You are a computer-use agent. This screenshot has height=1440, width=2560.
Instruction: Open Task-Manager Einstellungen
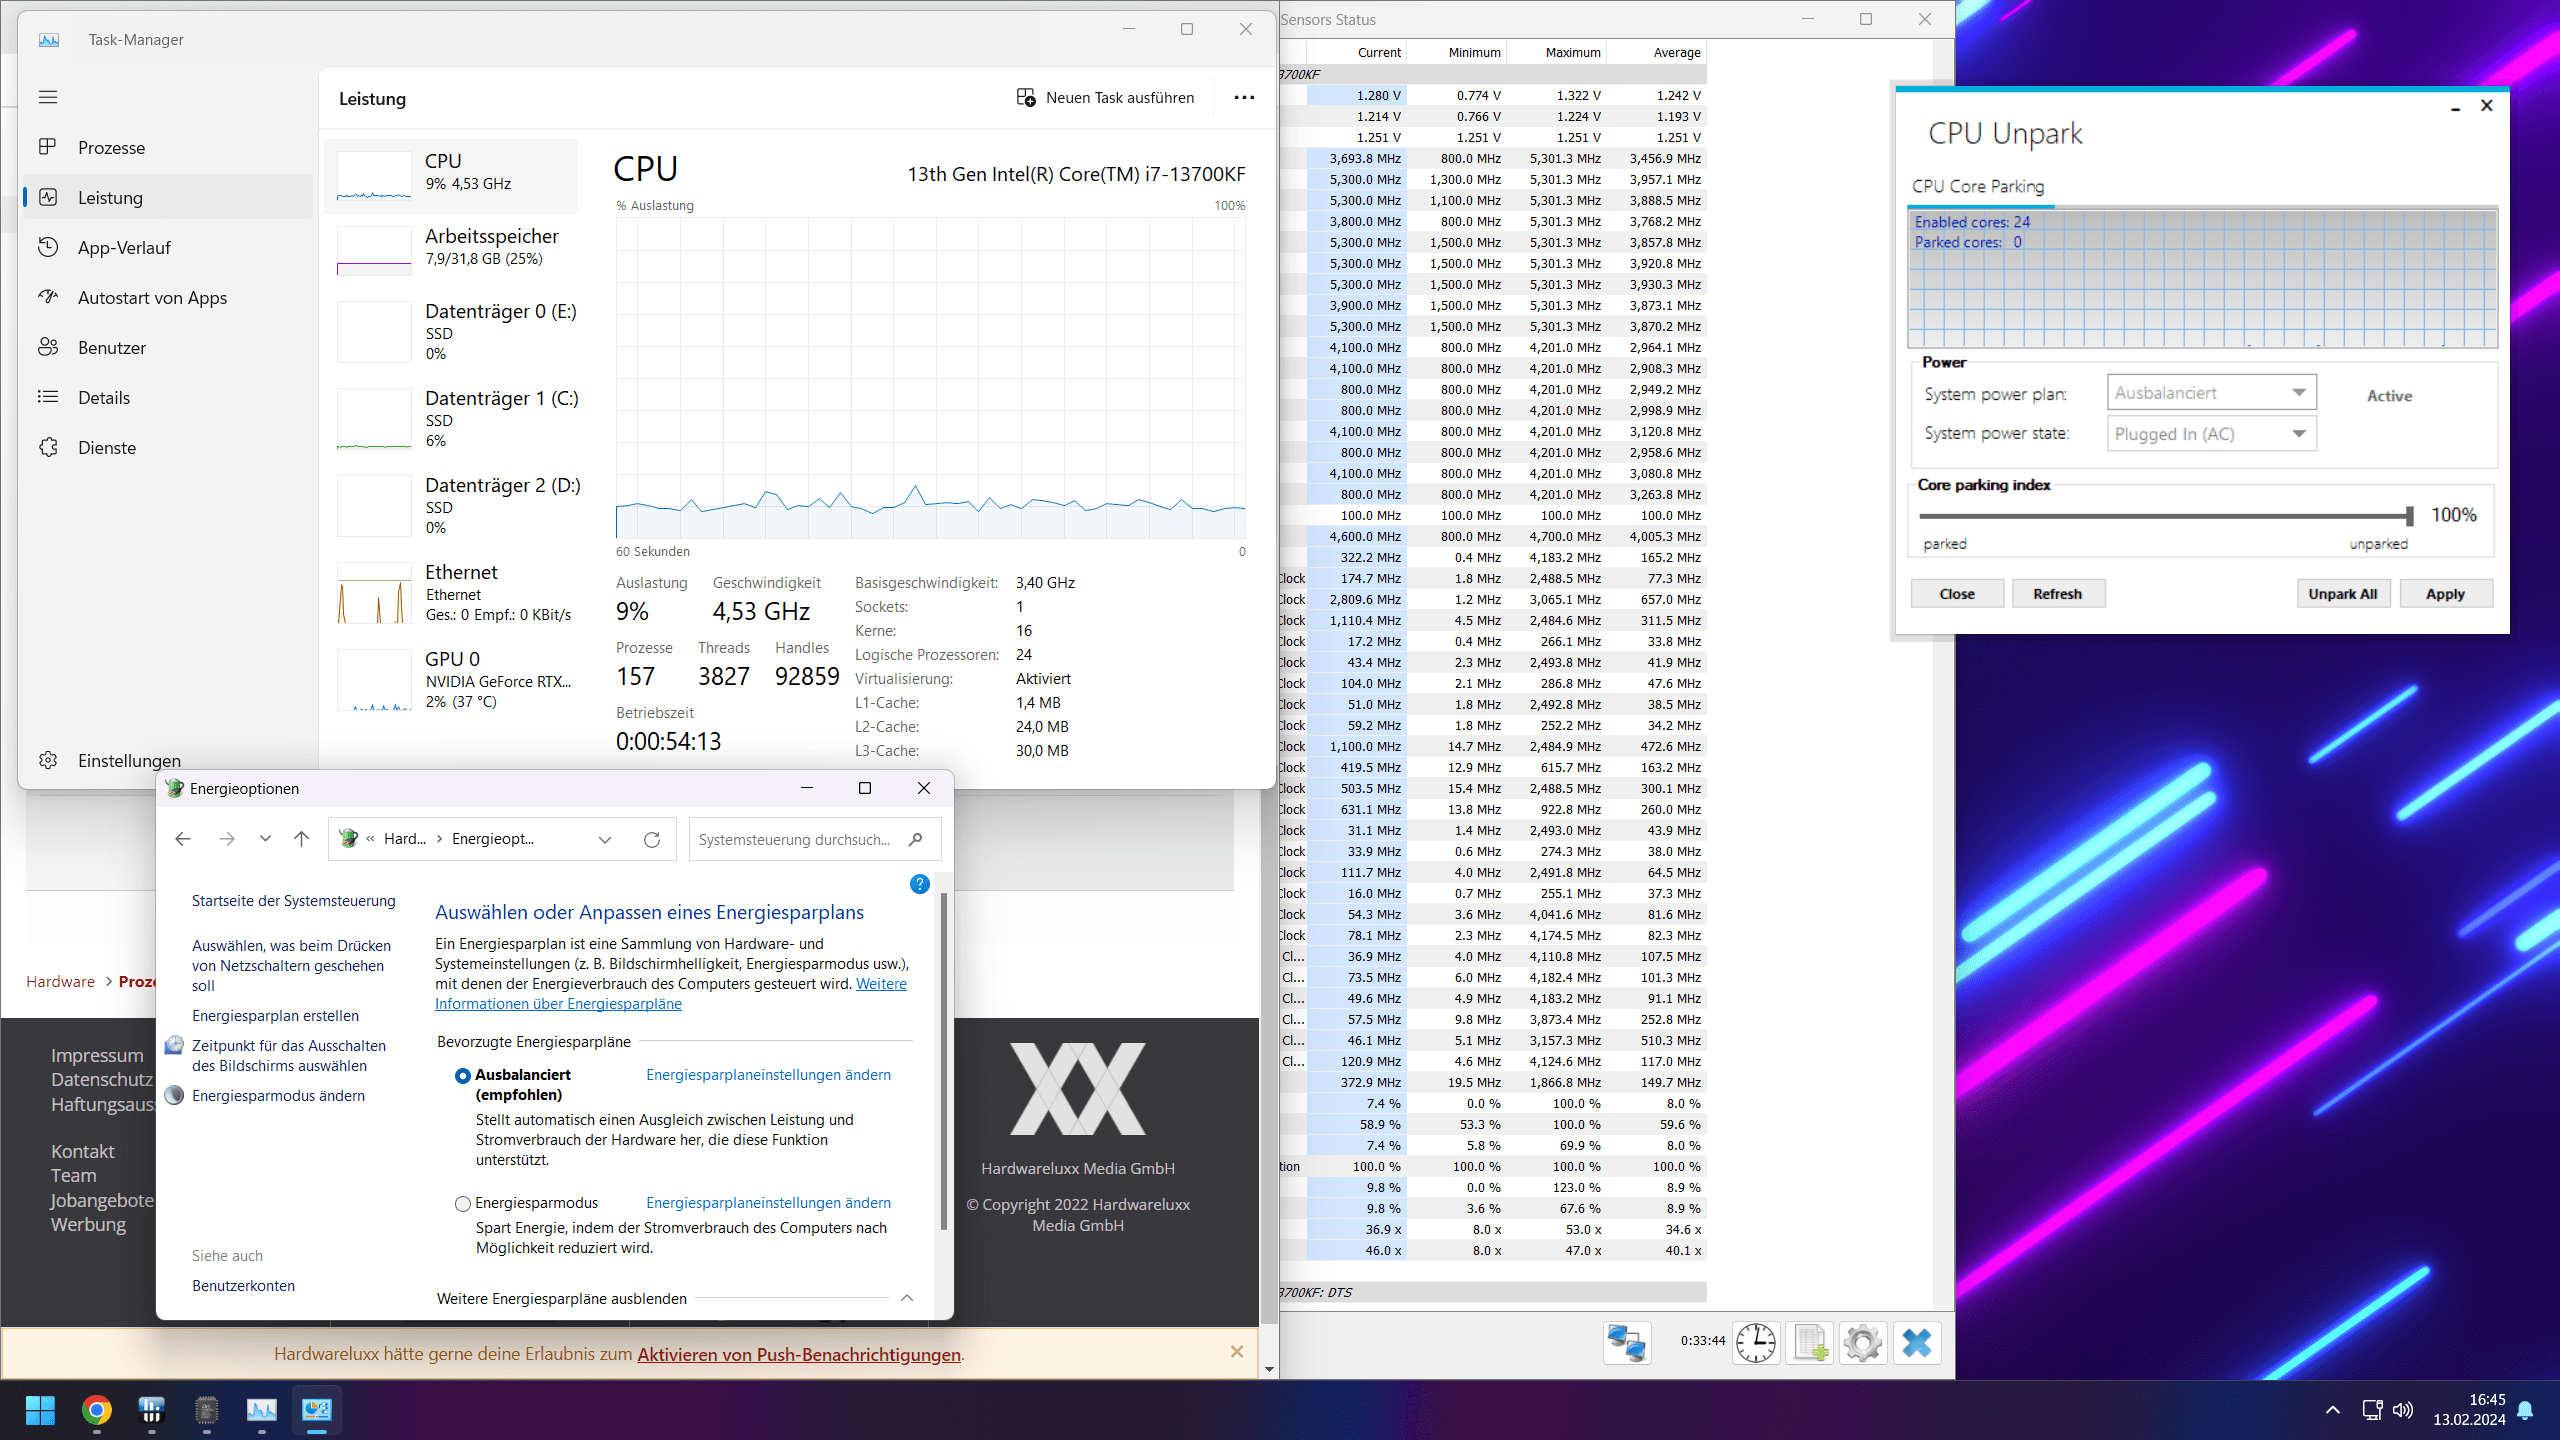coord(167,760)
